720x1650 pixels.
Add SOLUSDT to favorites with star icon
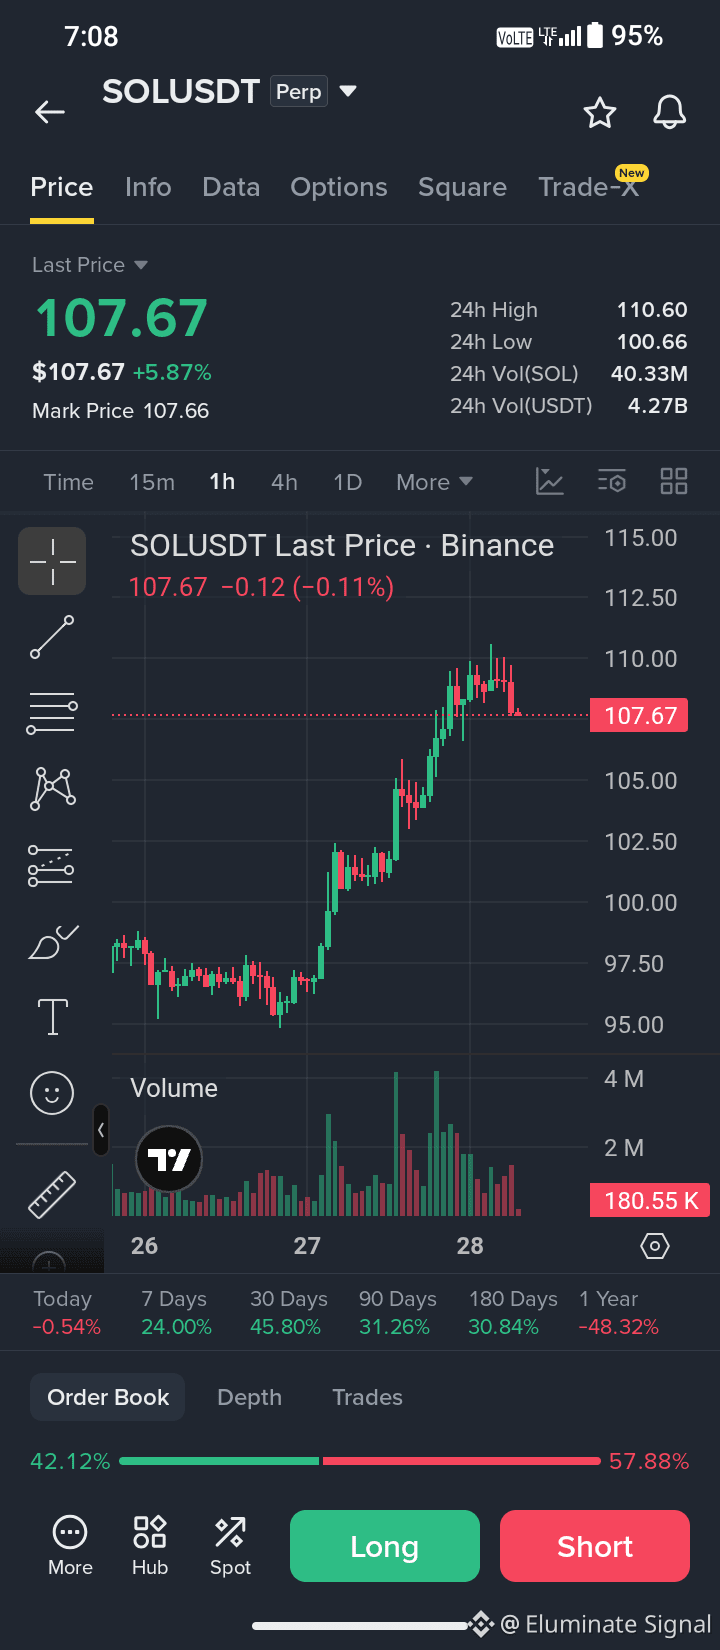click(x=600, y=112)
